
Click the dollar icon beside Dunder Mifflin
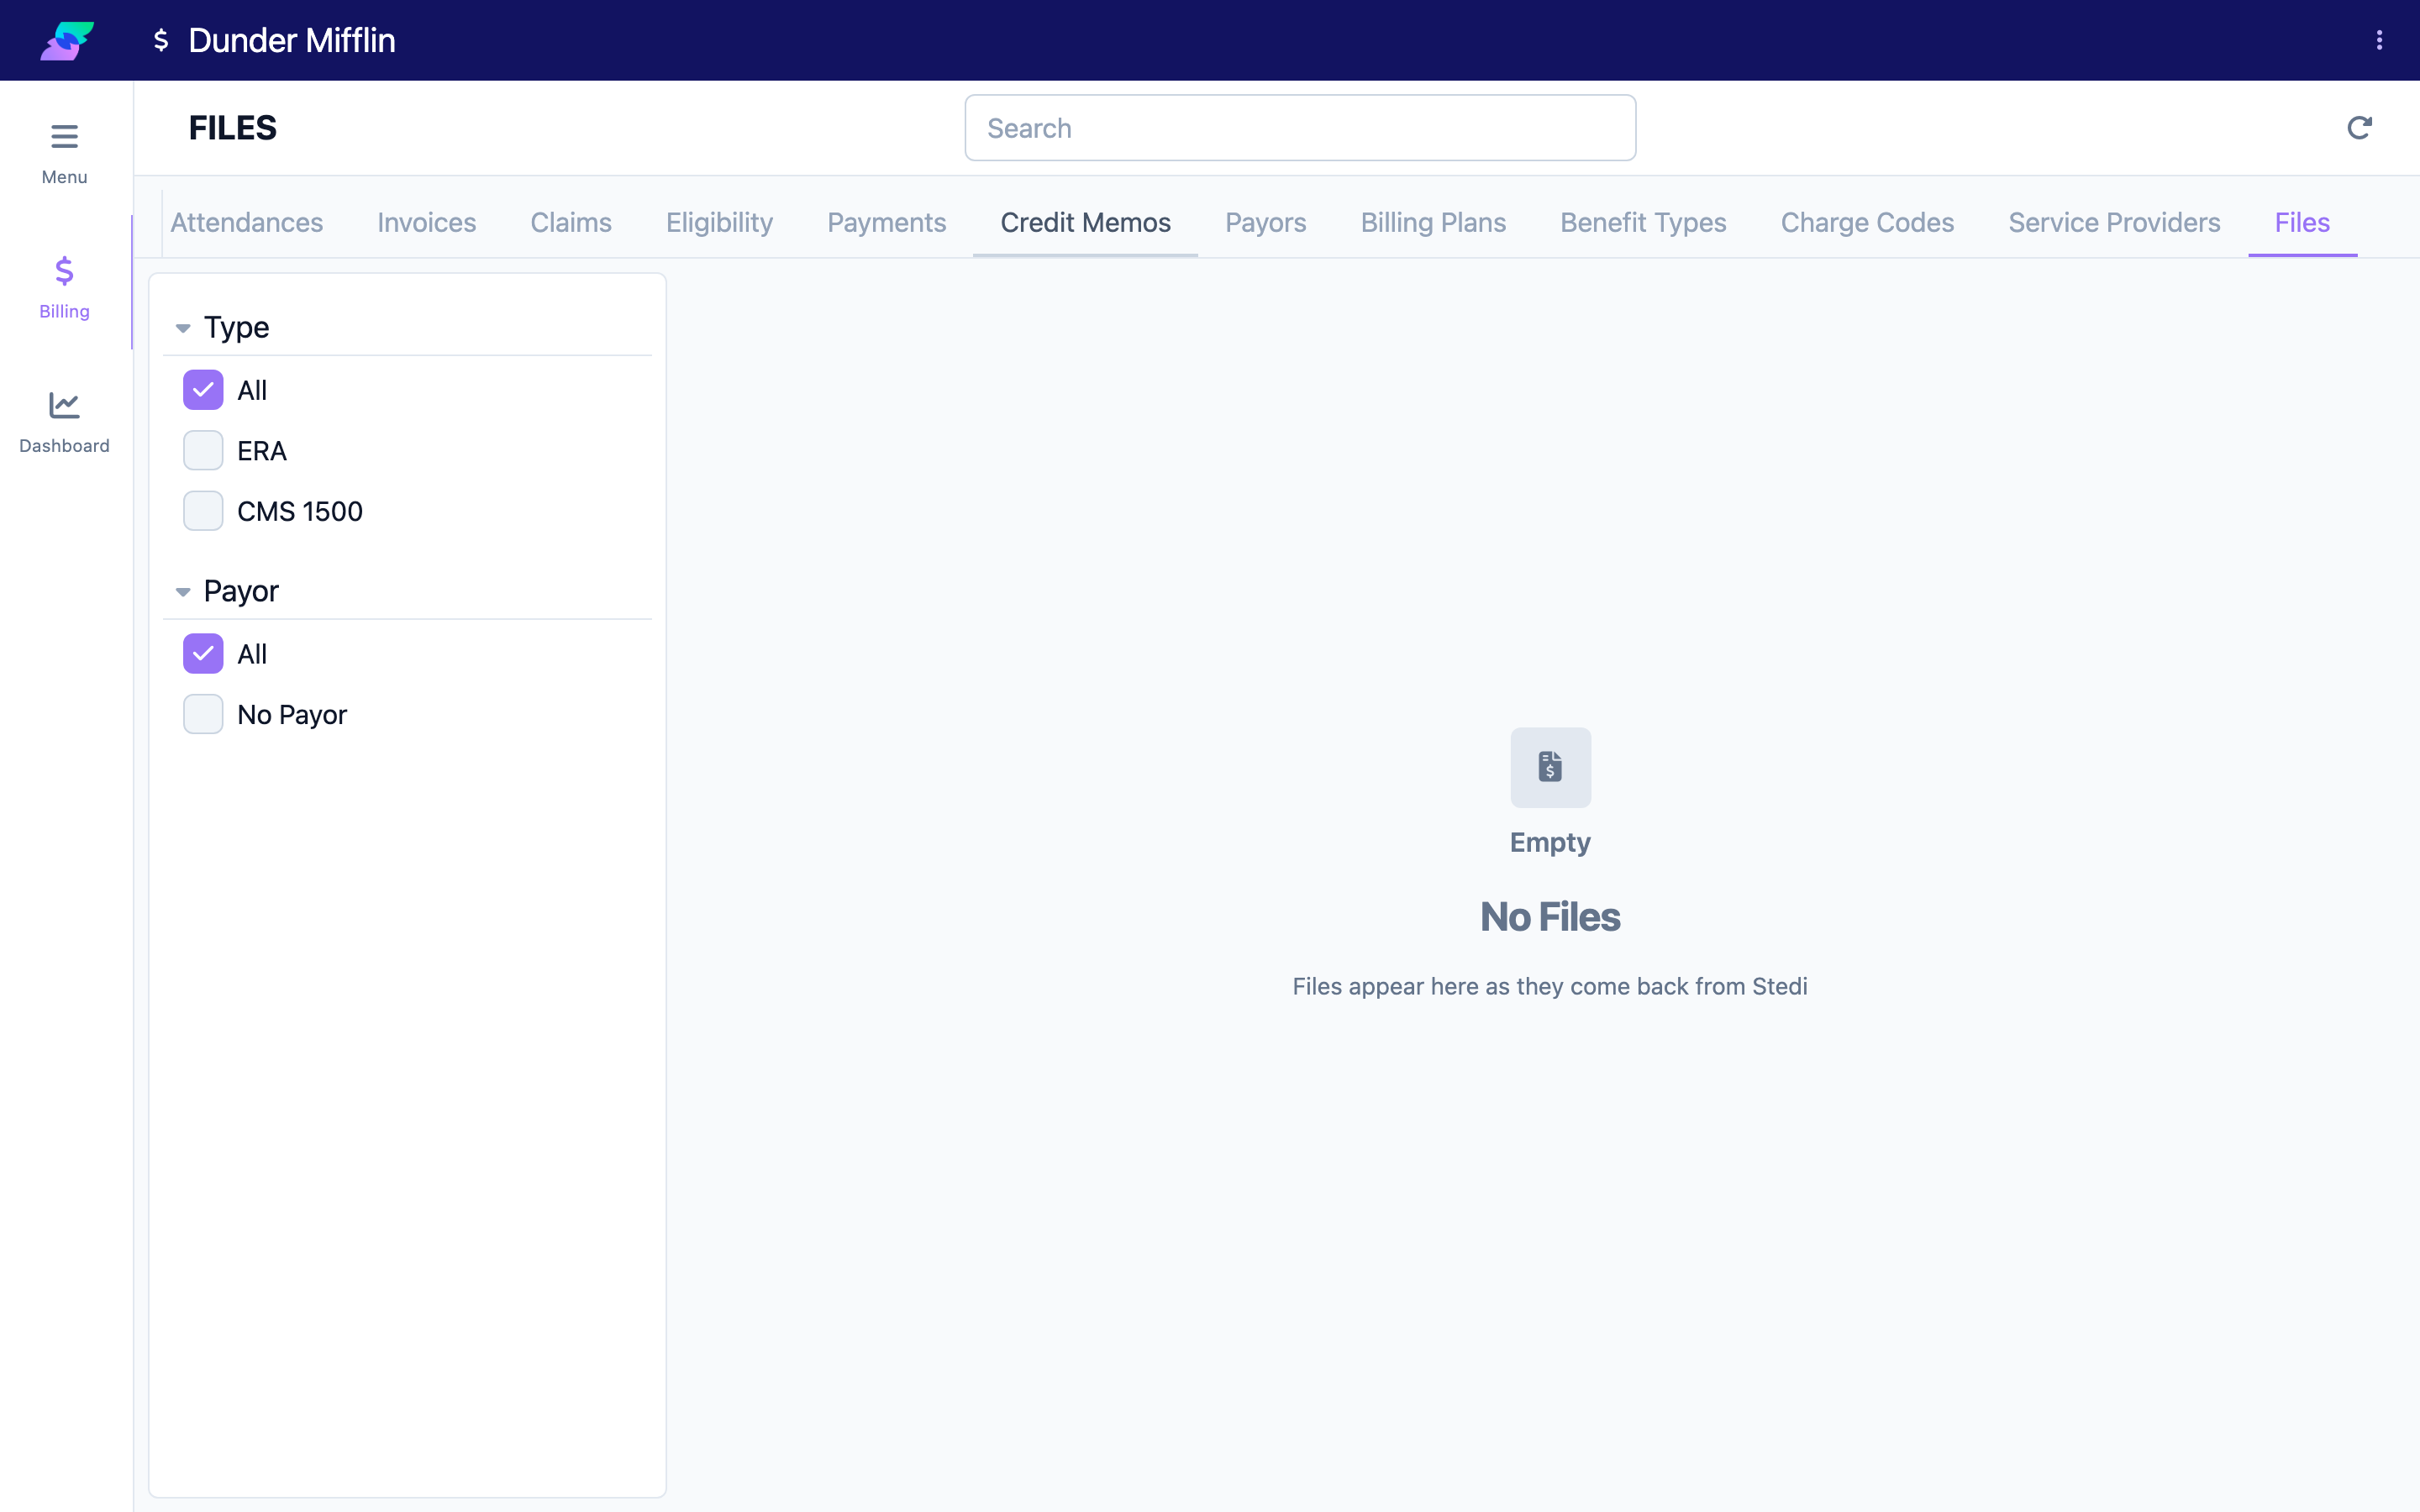coord(161,40)
